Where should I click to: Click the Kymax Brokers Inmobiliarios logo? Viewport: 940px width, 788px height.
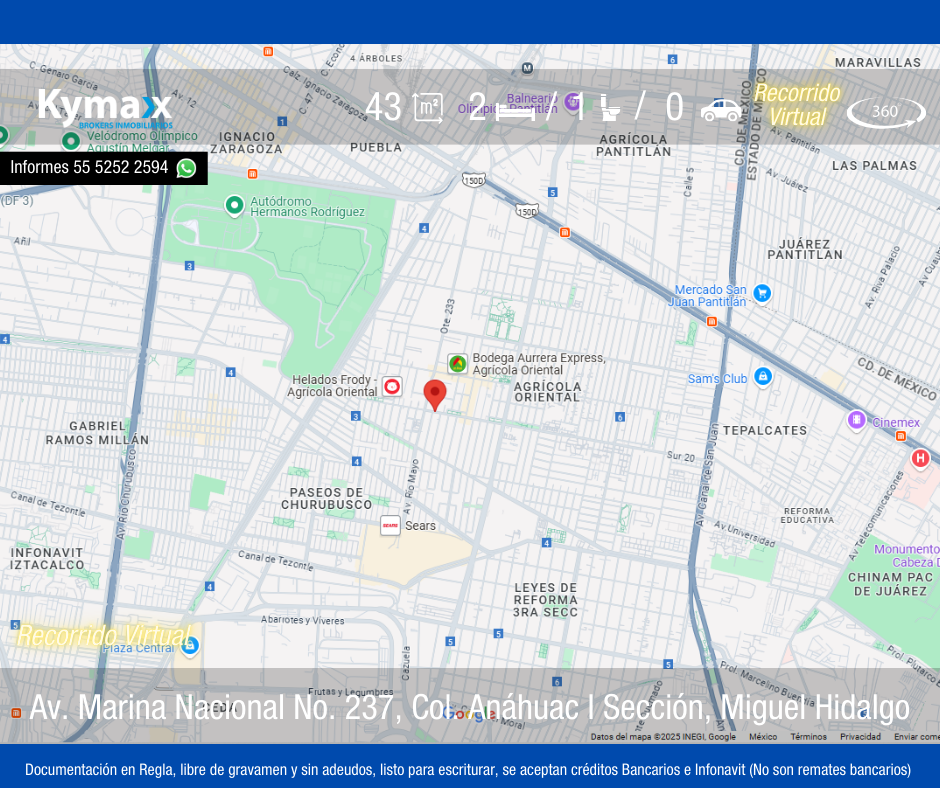coord(105,108)
